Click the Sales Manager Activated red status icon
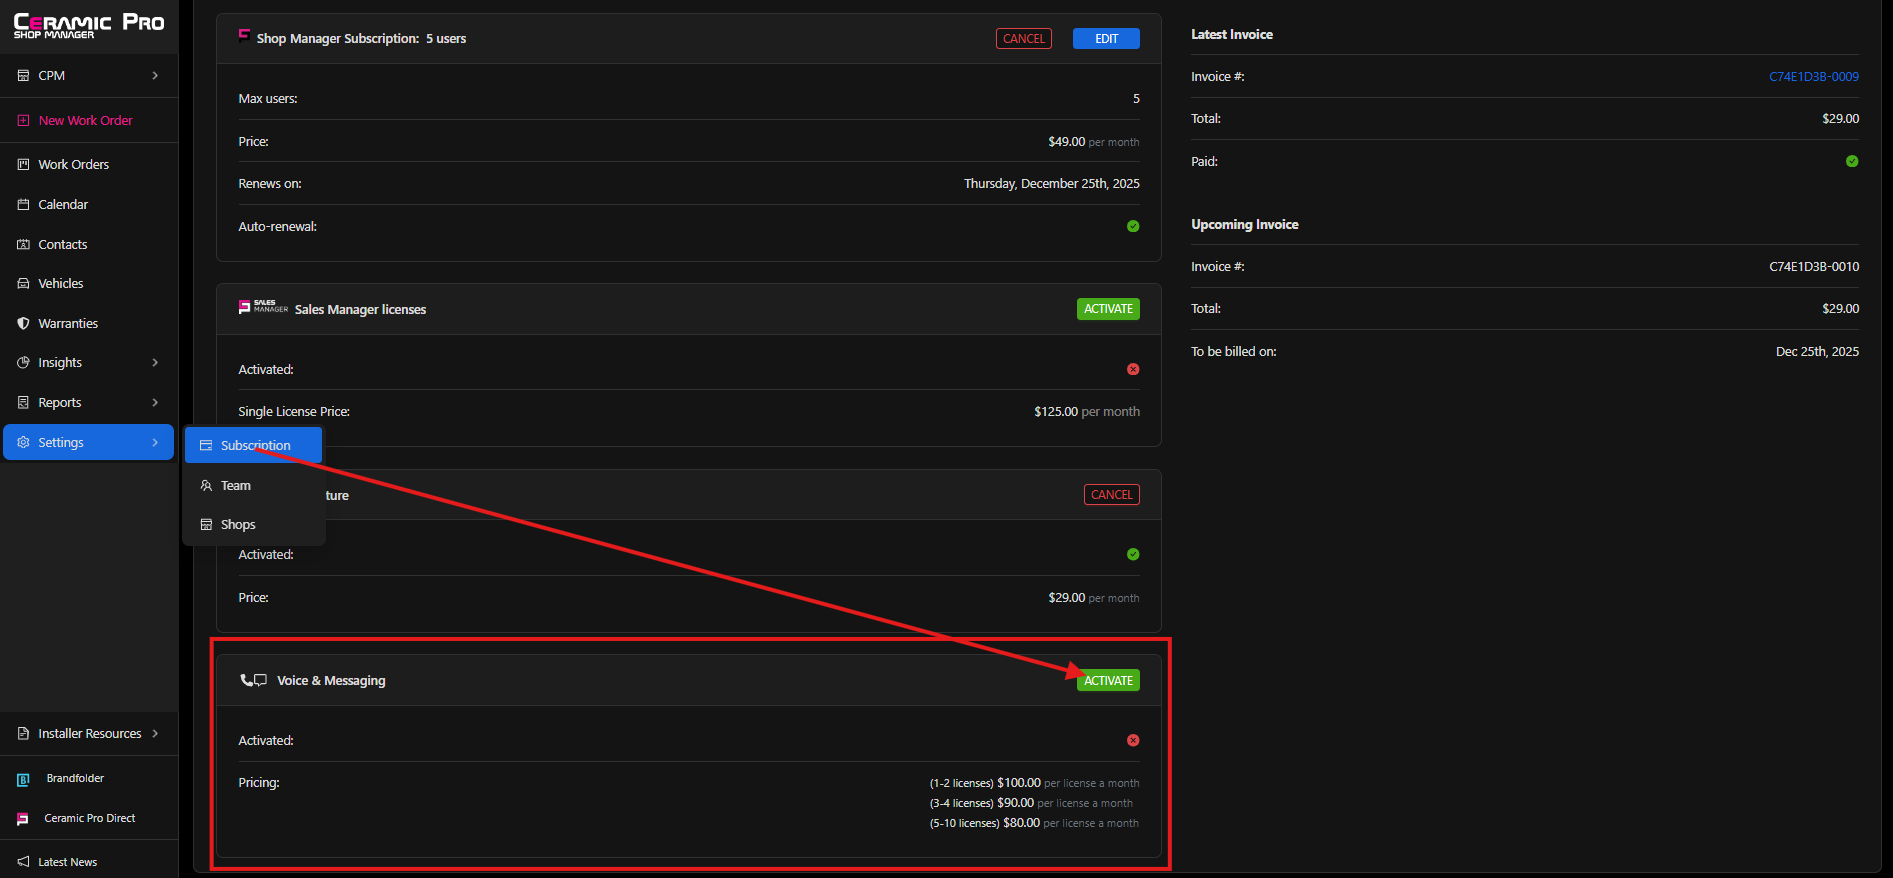 [1133, 369]
